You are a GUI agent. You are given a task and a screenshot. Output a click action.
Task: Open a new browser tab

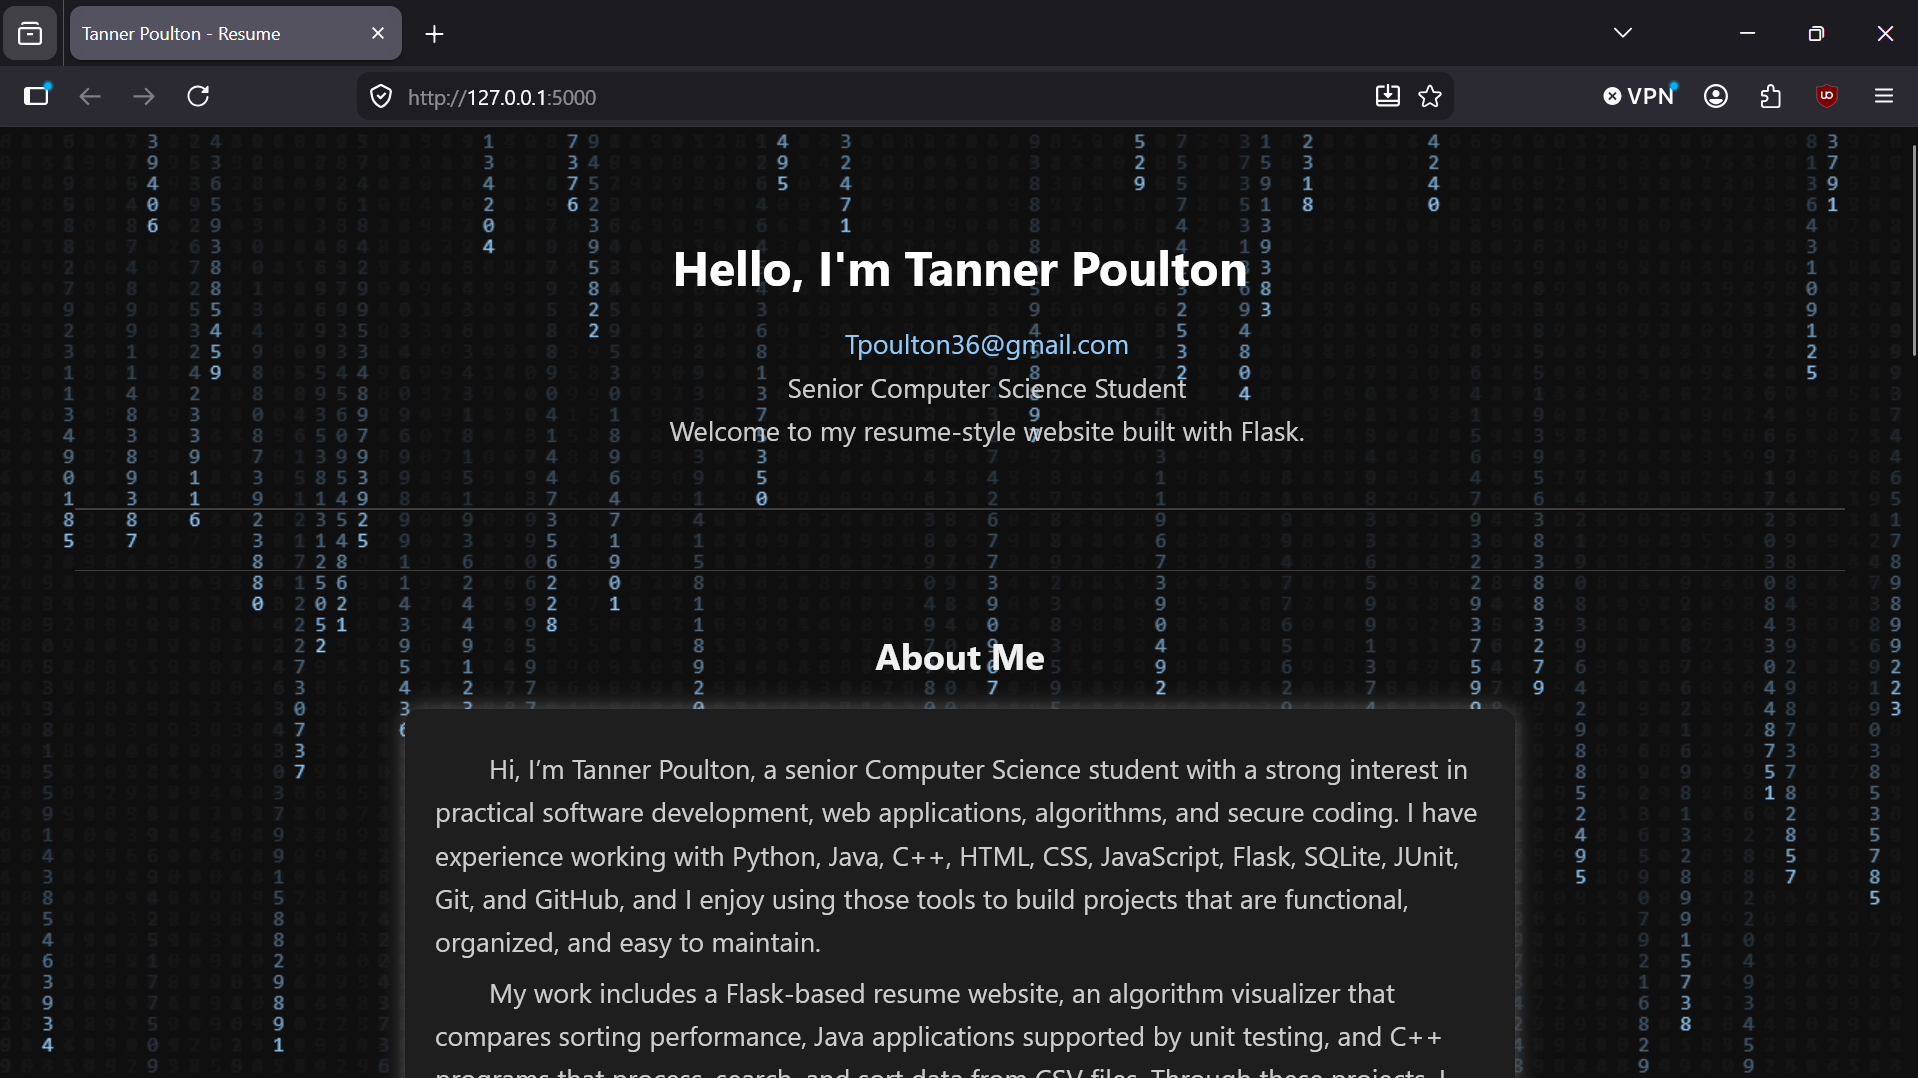(x=434, y=34)
